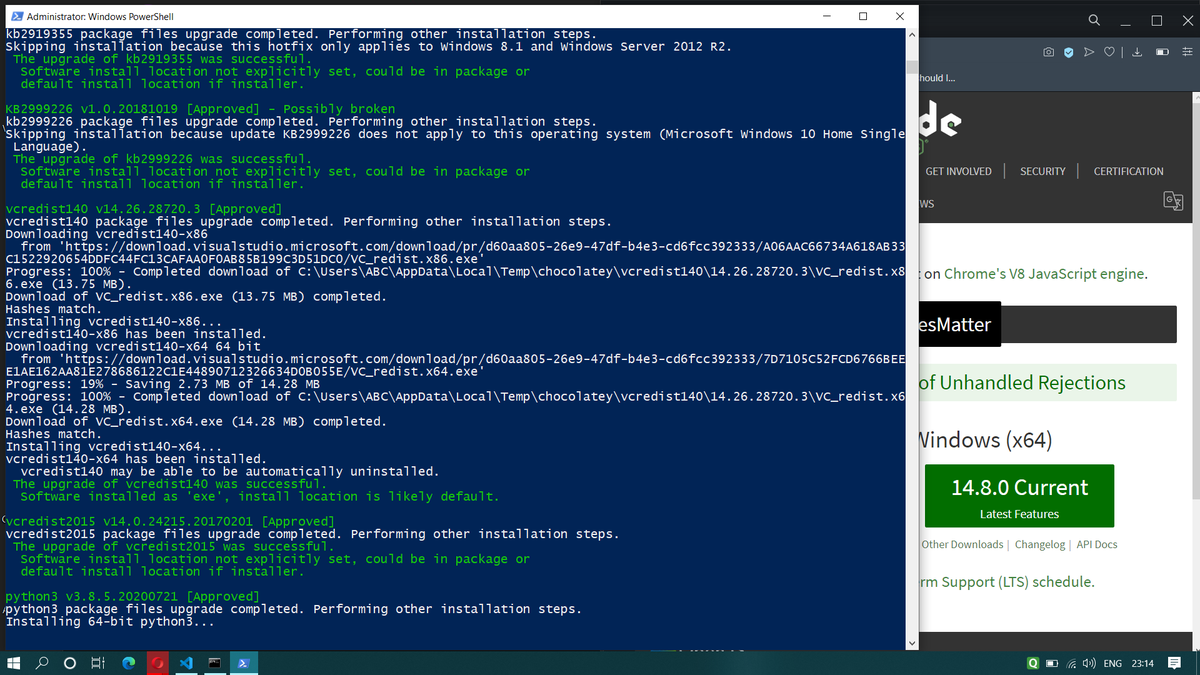The height and width of the screenshot is (675, 1200).
Task: Click PowerShell scrollbar down arrow
Action: pyautogui.click(x=911, y=642)
